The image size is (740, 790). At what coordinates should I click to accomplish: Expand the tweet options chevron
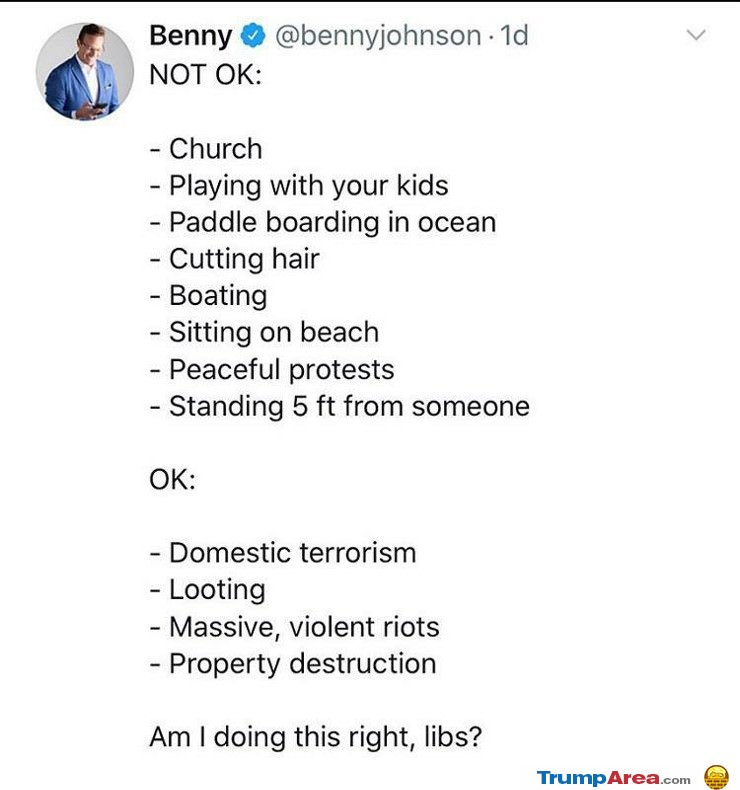tap(696, 35)
